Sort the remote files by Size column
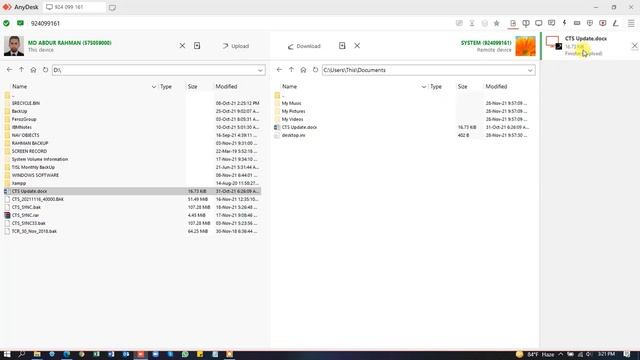The image size is (640, 360). [x=462, y=87]
